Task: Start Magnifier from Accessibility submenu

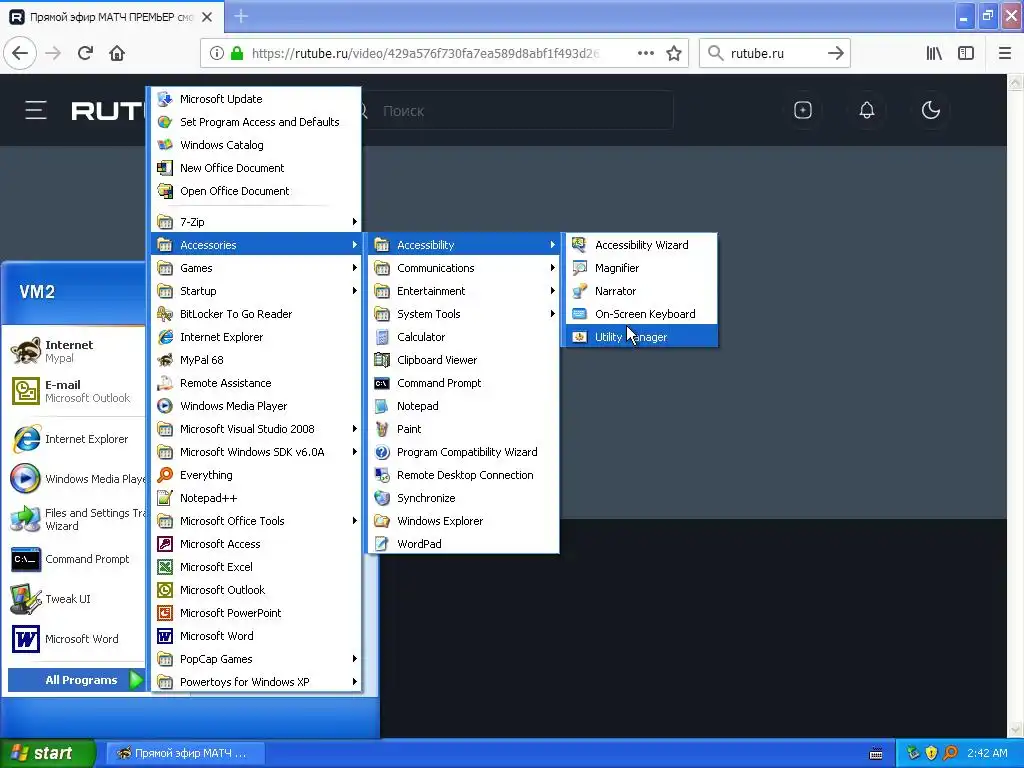Action: [x=641, y=268]
